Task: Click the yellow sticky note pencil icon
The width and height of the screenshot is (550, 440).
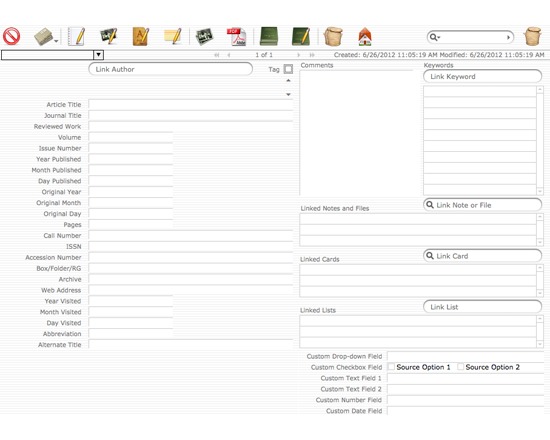Action: (173, 36)
